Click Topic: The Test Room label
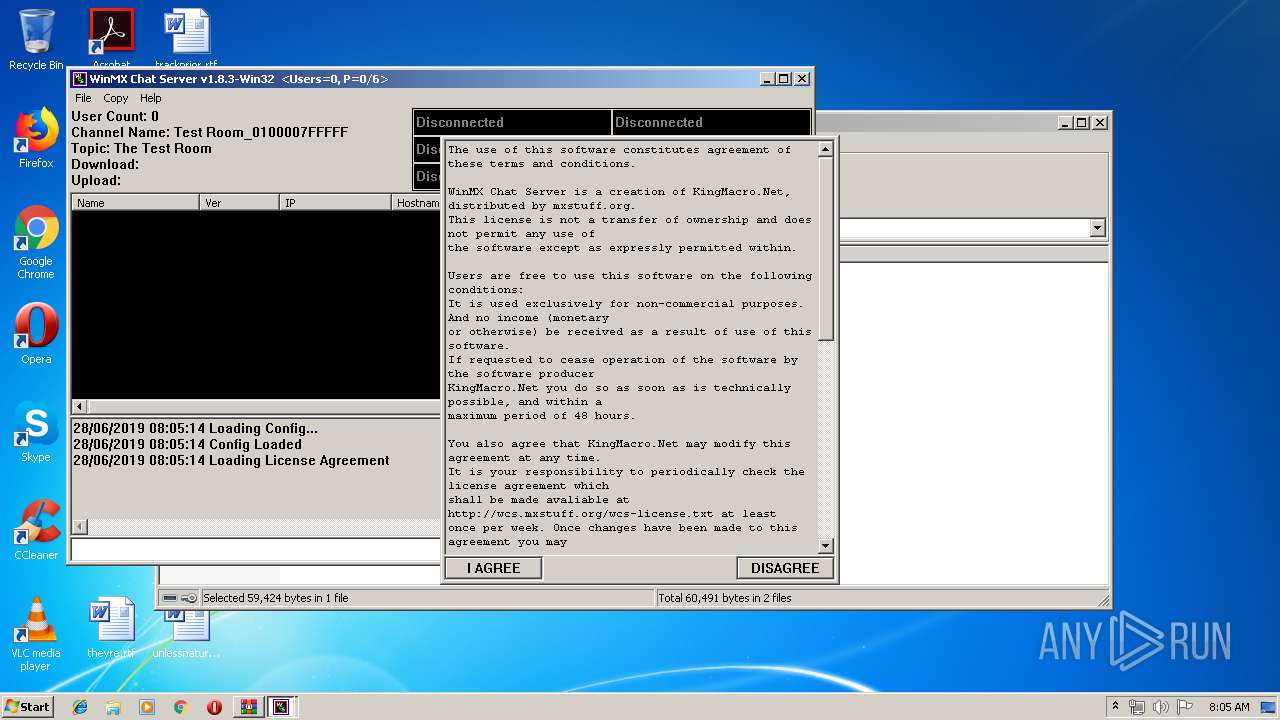1280x720 pixels. tap(141, 148)
